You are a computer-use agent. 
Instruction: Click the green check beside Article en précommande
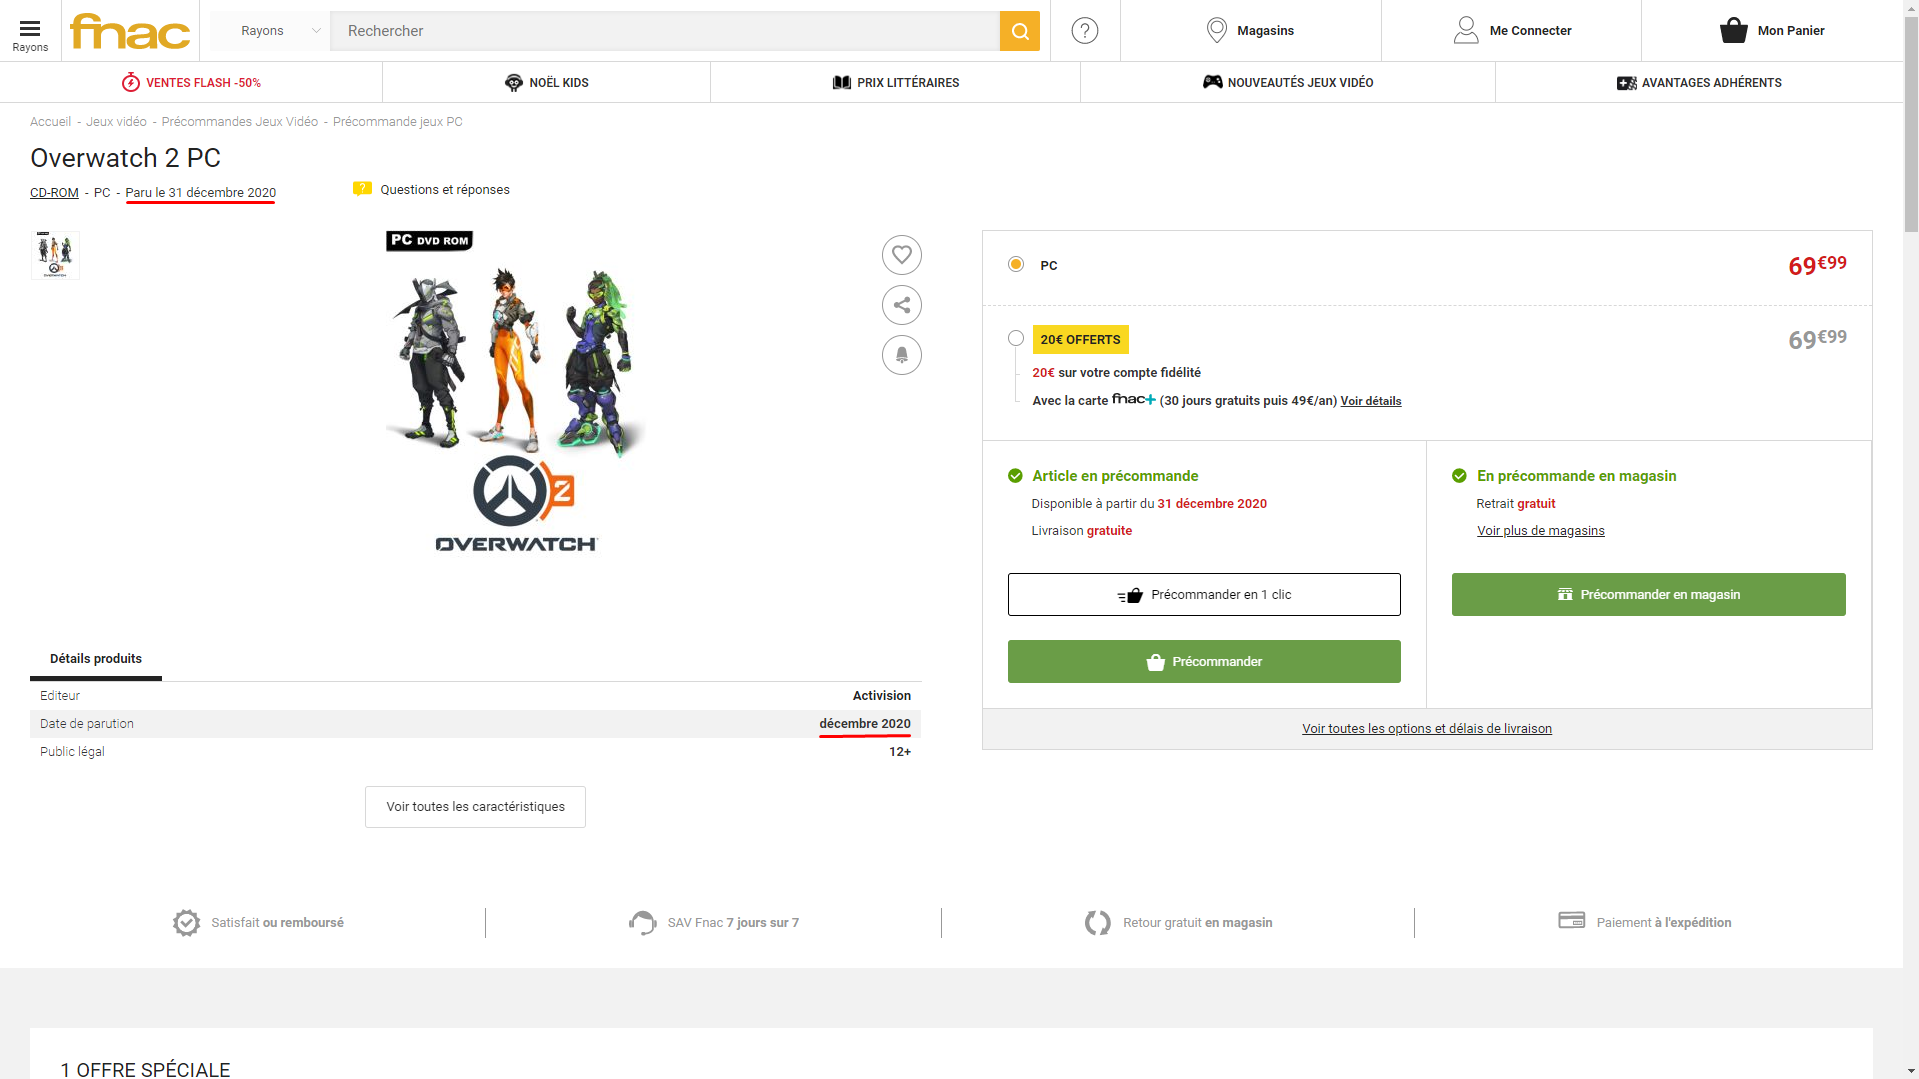point(1015,476)
